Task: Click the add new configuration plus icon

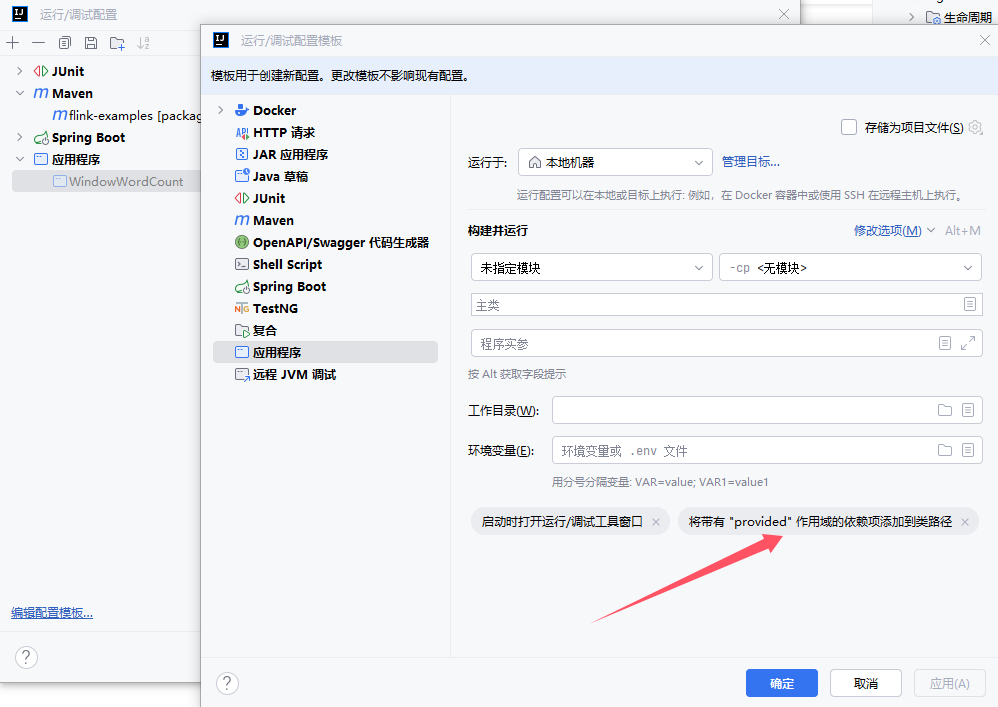Action: point(12,43)
